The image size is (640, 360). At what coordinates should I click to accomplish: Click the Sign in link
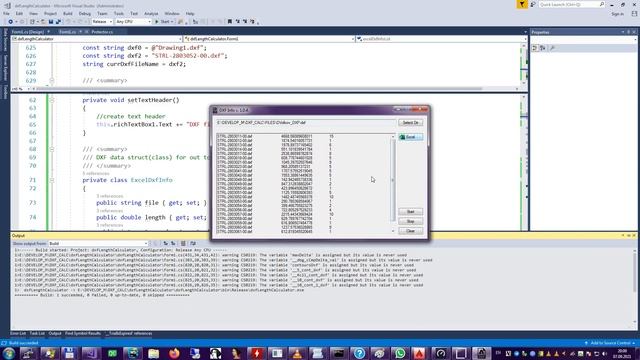[x=617, y=14]
